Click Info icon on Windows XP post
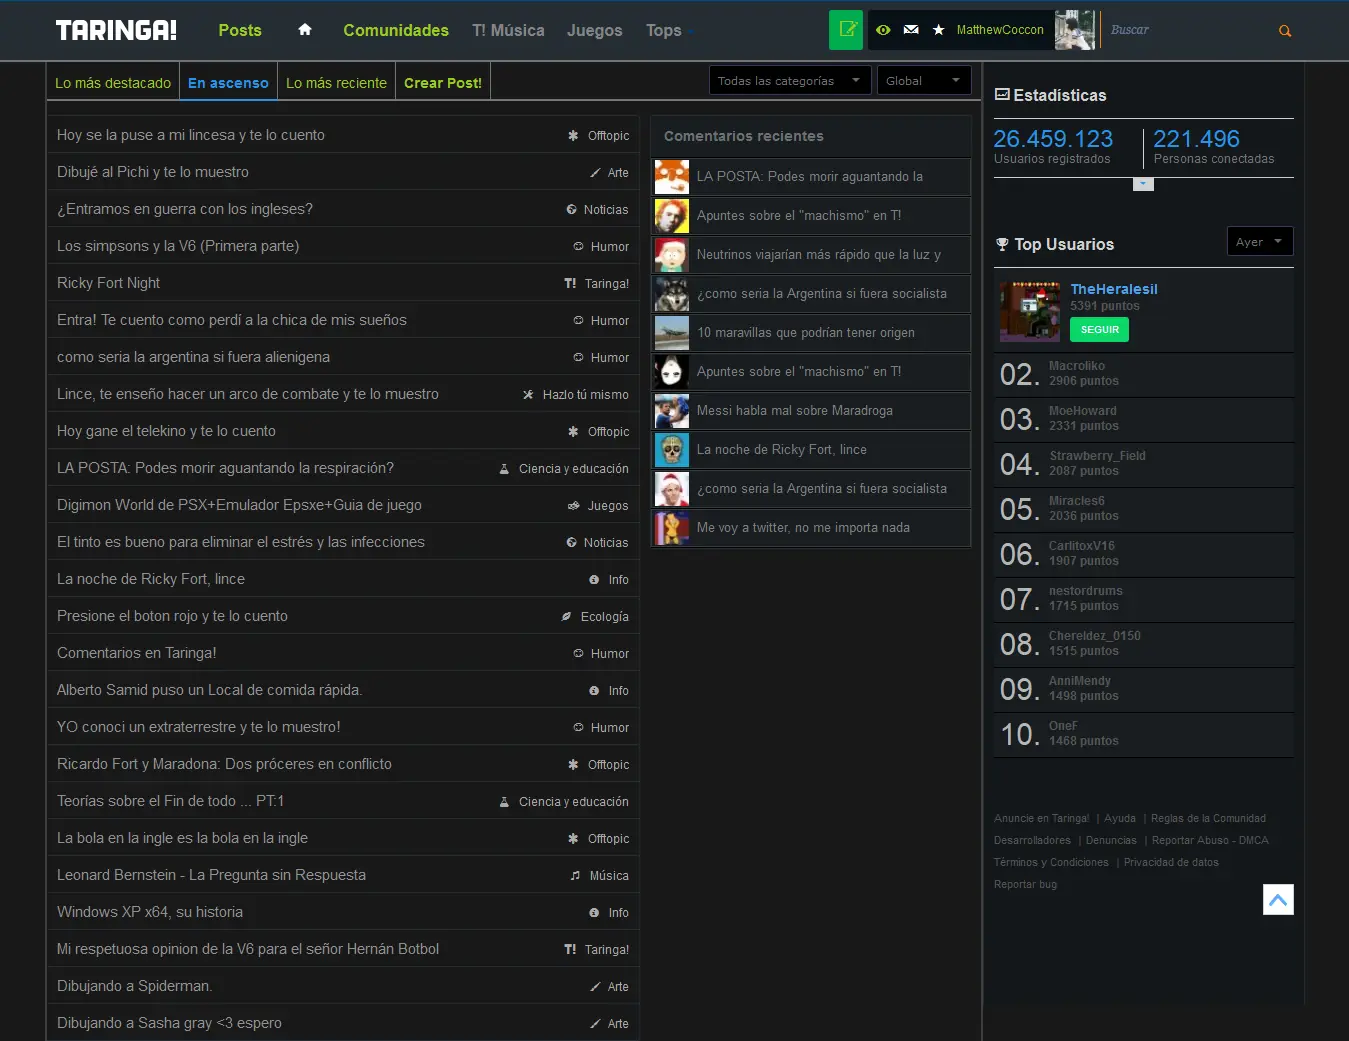 pos(594,913)
